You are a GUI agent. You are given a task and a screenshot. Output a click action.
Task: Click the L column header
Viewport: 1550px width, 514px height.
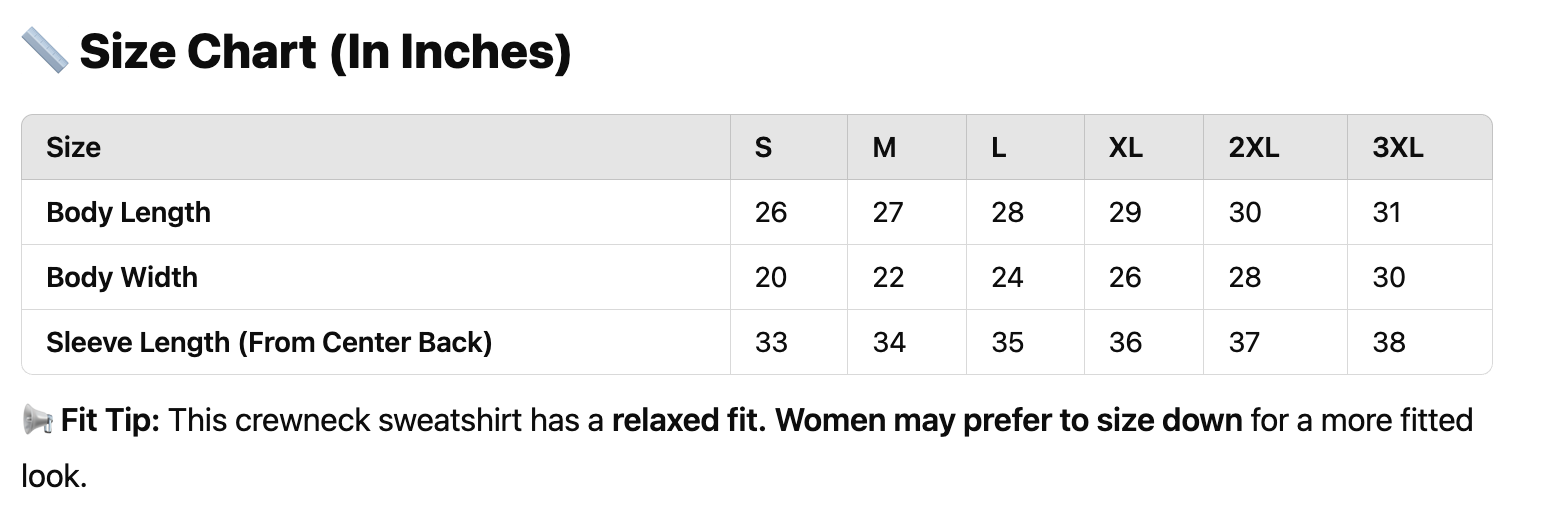999,148
